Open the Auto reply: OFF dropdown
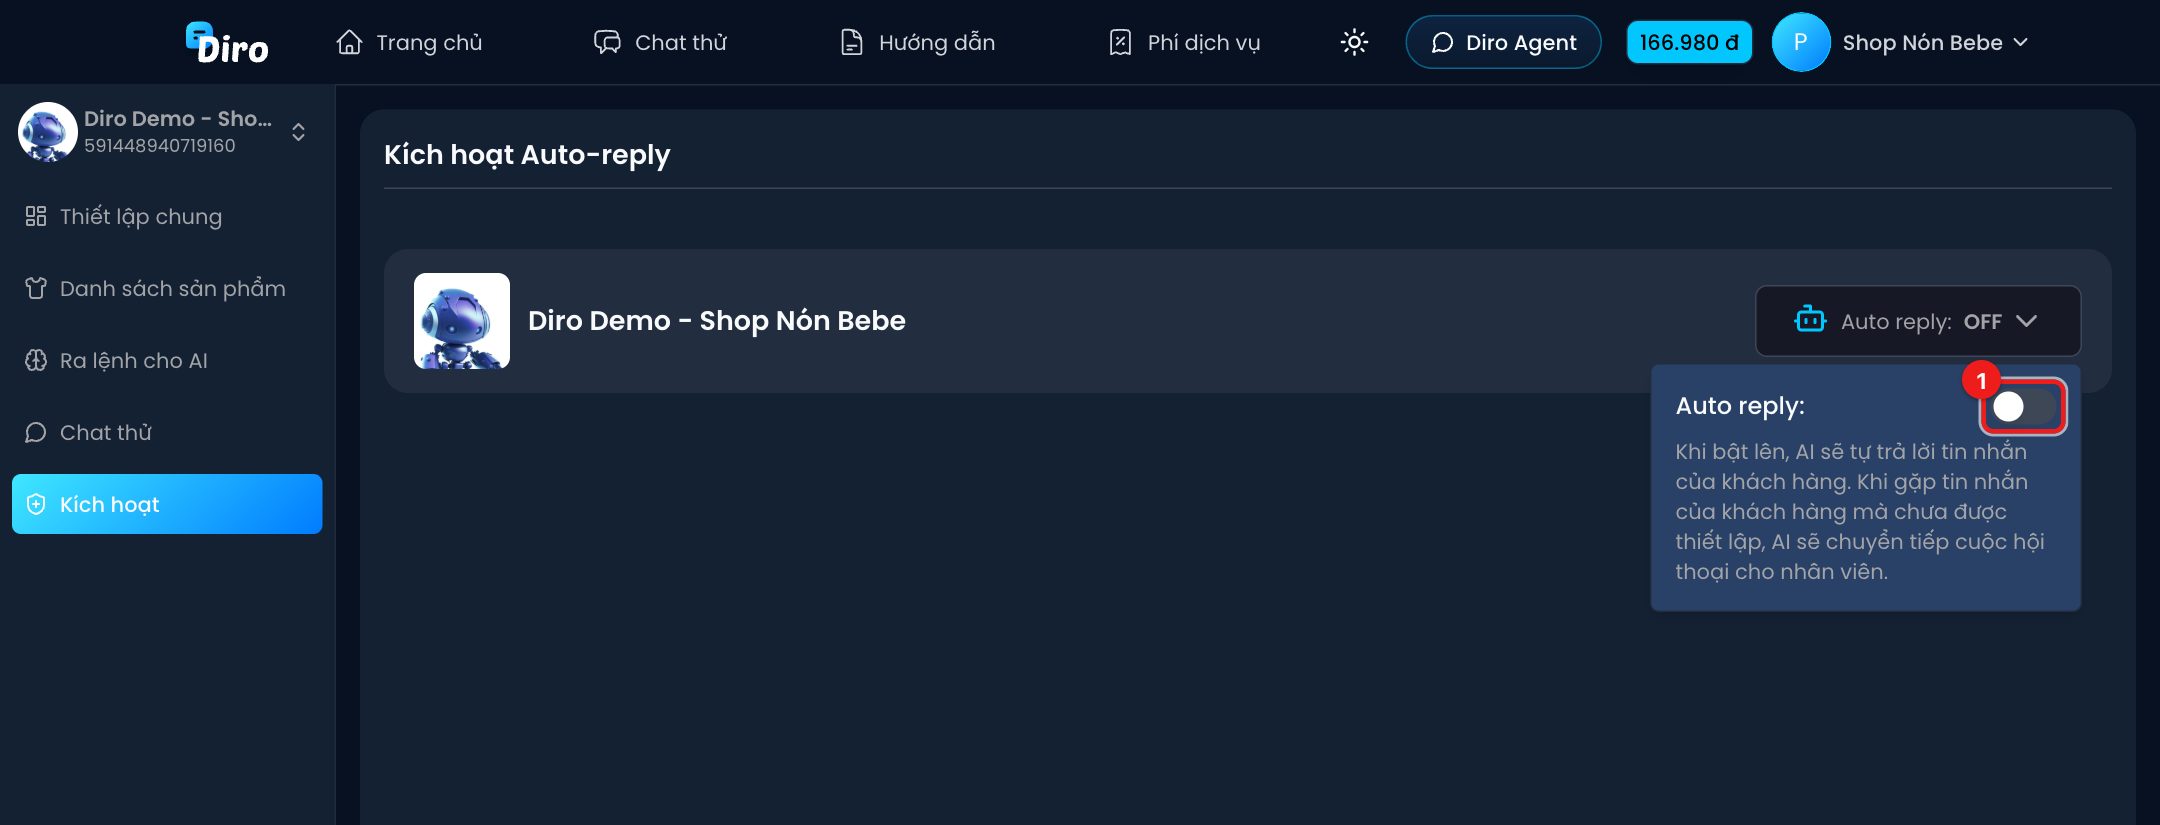The image size is (2160, 825). click(x=1917, y=321)
